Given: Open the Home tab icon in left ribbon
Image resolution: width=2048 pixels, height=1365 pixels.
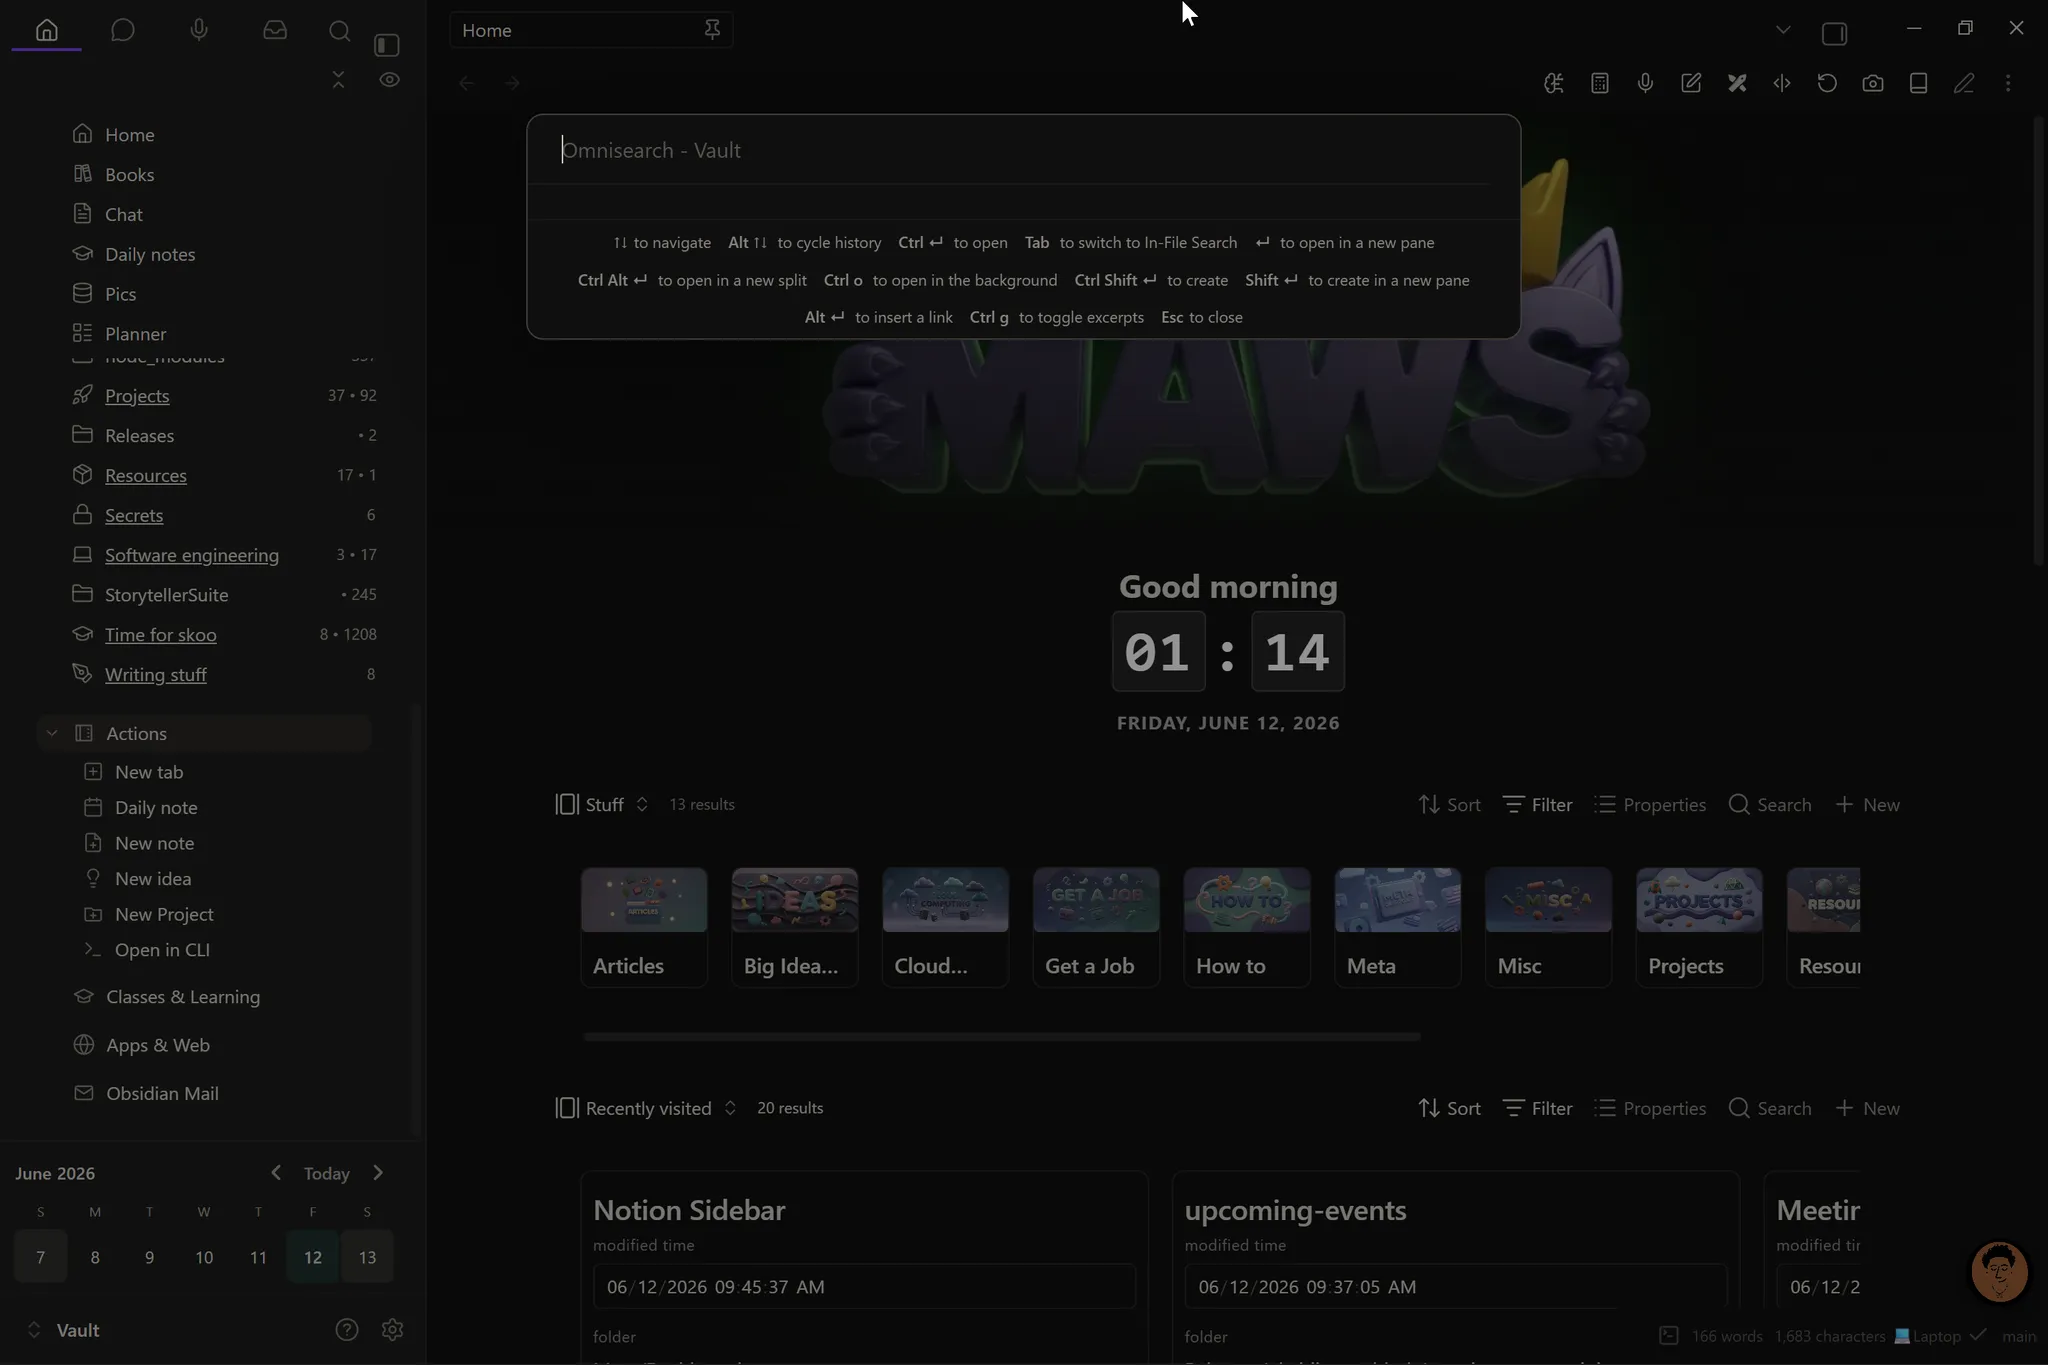Looking at the screenshot, I should 47,30.
